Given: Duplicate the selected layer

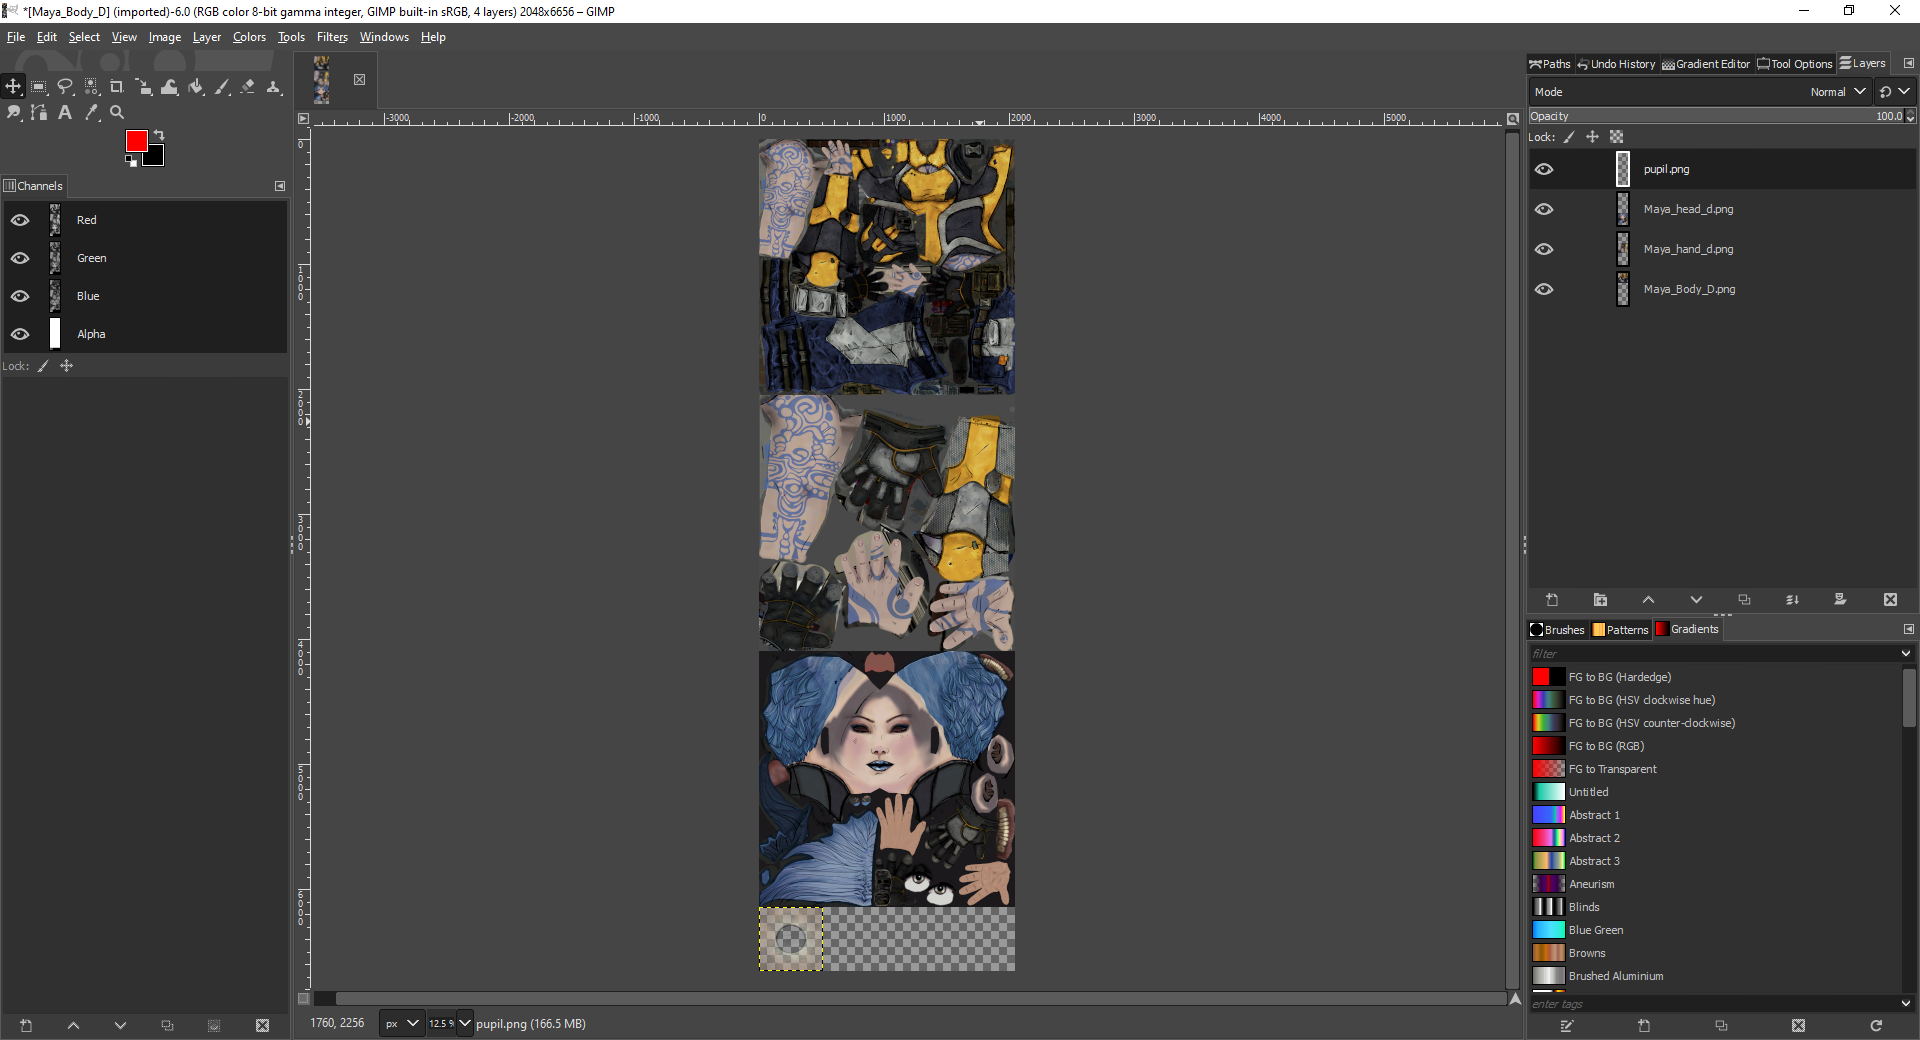Looking at the screenshot, I should (x=1744, y=600).
